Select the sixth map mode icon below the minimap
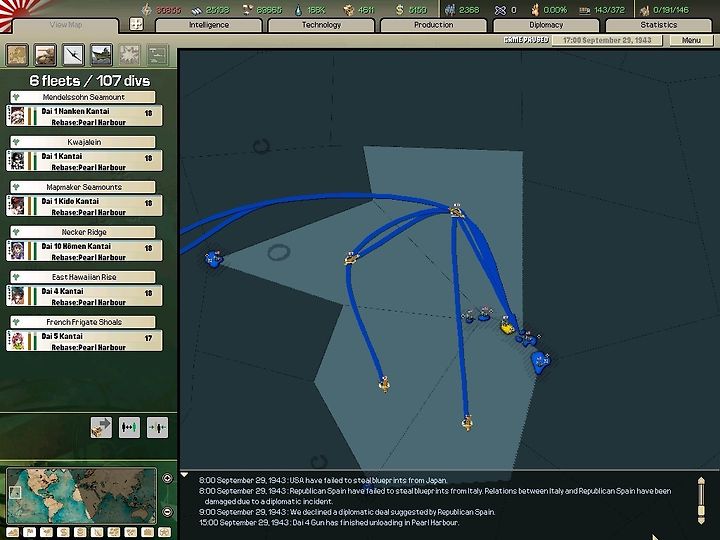Screen dimensions: 720x540 (97, 533)
